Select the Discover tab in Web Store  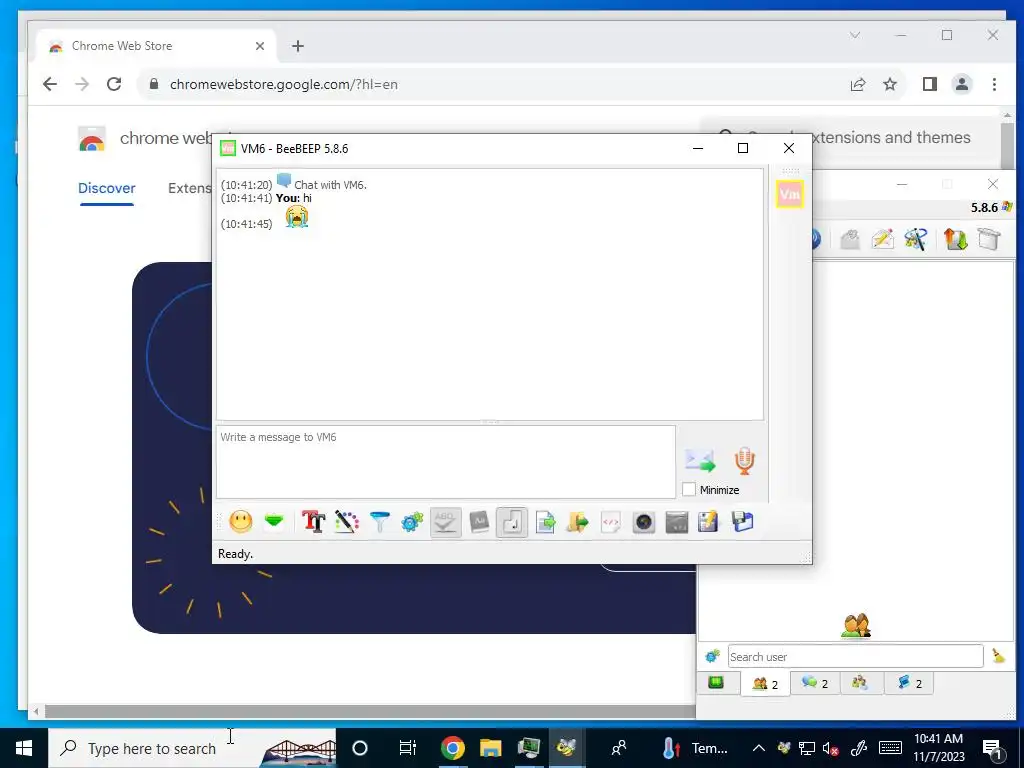(x=106, y=188)
